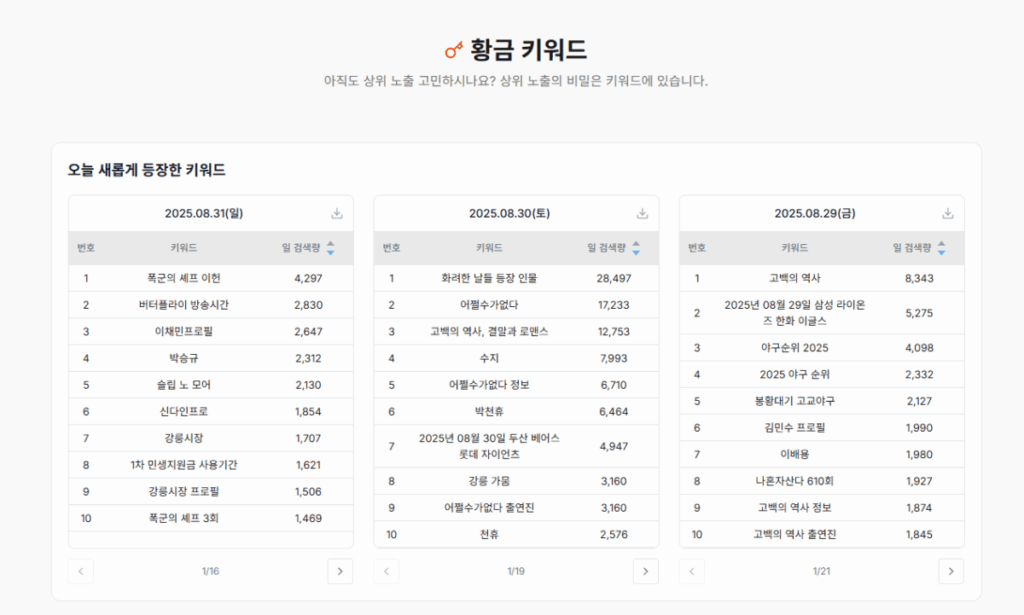The image size is (1024, 615).
Task: Click page indicator 1/19
Action: point(516,571)
